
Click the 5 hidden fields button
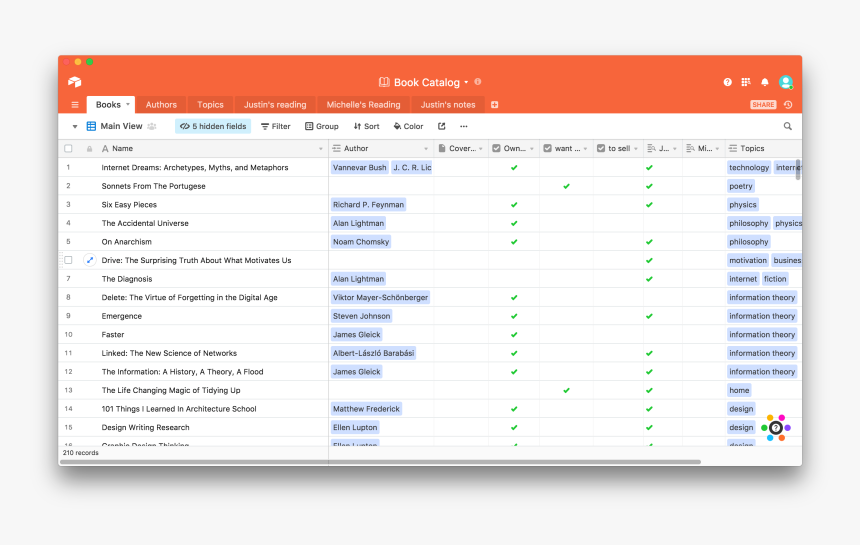tap(213, 126)
